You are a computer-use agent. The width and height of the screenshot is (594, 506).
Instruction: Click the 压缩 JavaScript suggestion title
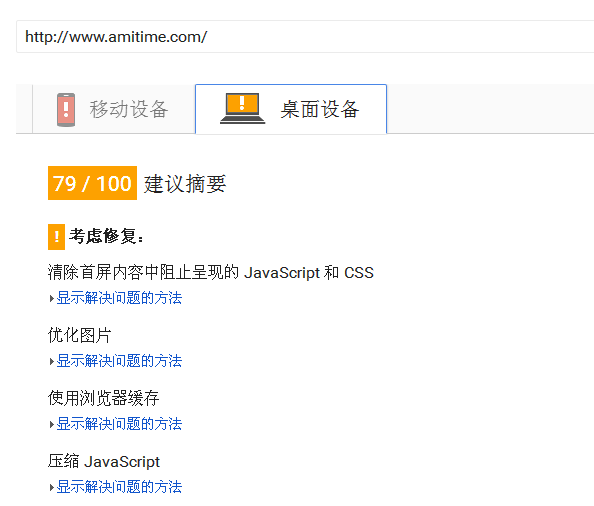click(104, 462)
